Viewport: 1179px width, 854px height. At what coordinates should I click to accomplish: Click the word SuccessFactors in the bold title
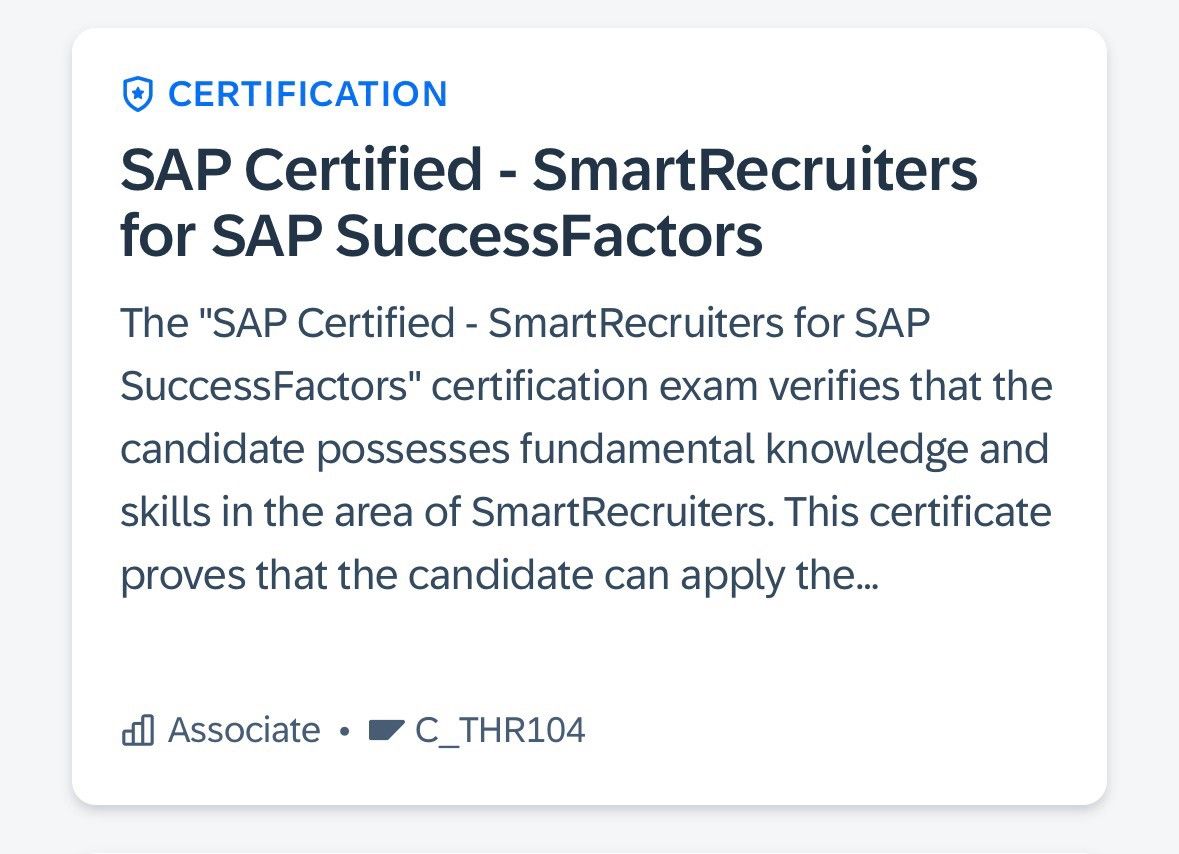[x=549, y=236]
